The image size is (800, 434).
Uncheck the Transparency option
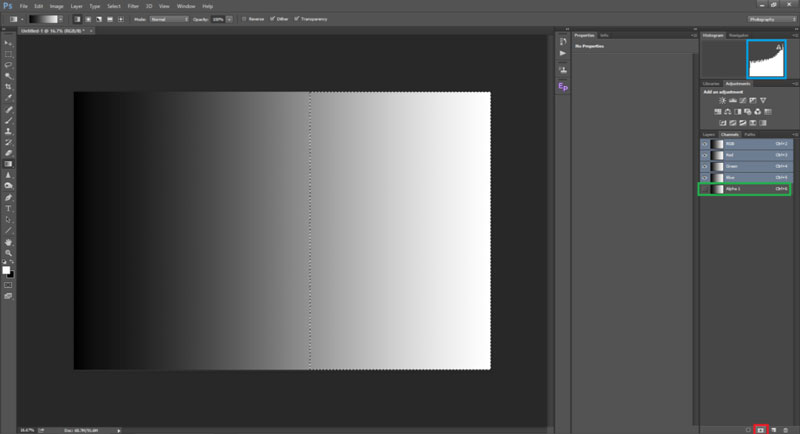pyautogui.click(x=300, y=19)
